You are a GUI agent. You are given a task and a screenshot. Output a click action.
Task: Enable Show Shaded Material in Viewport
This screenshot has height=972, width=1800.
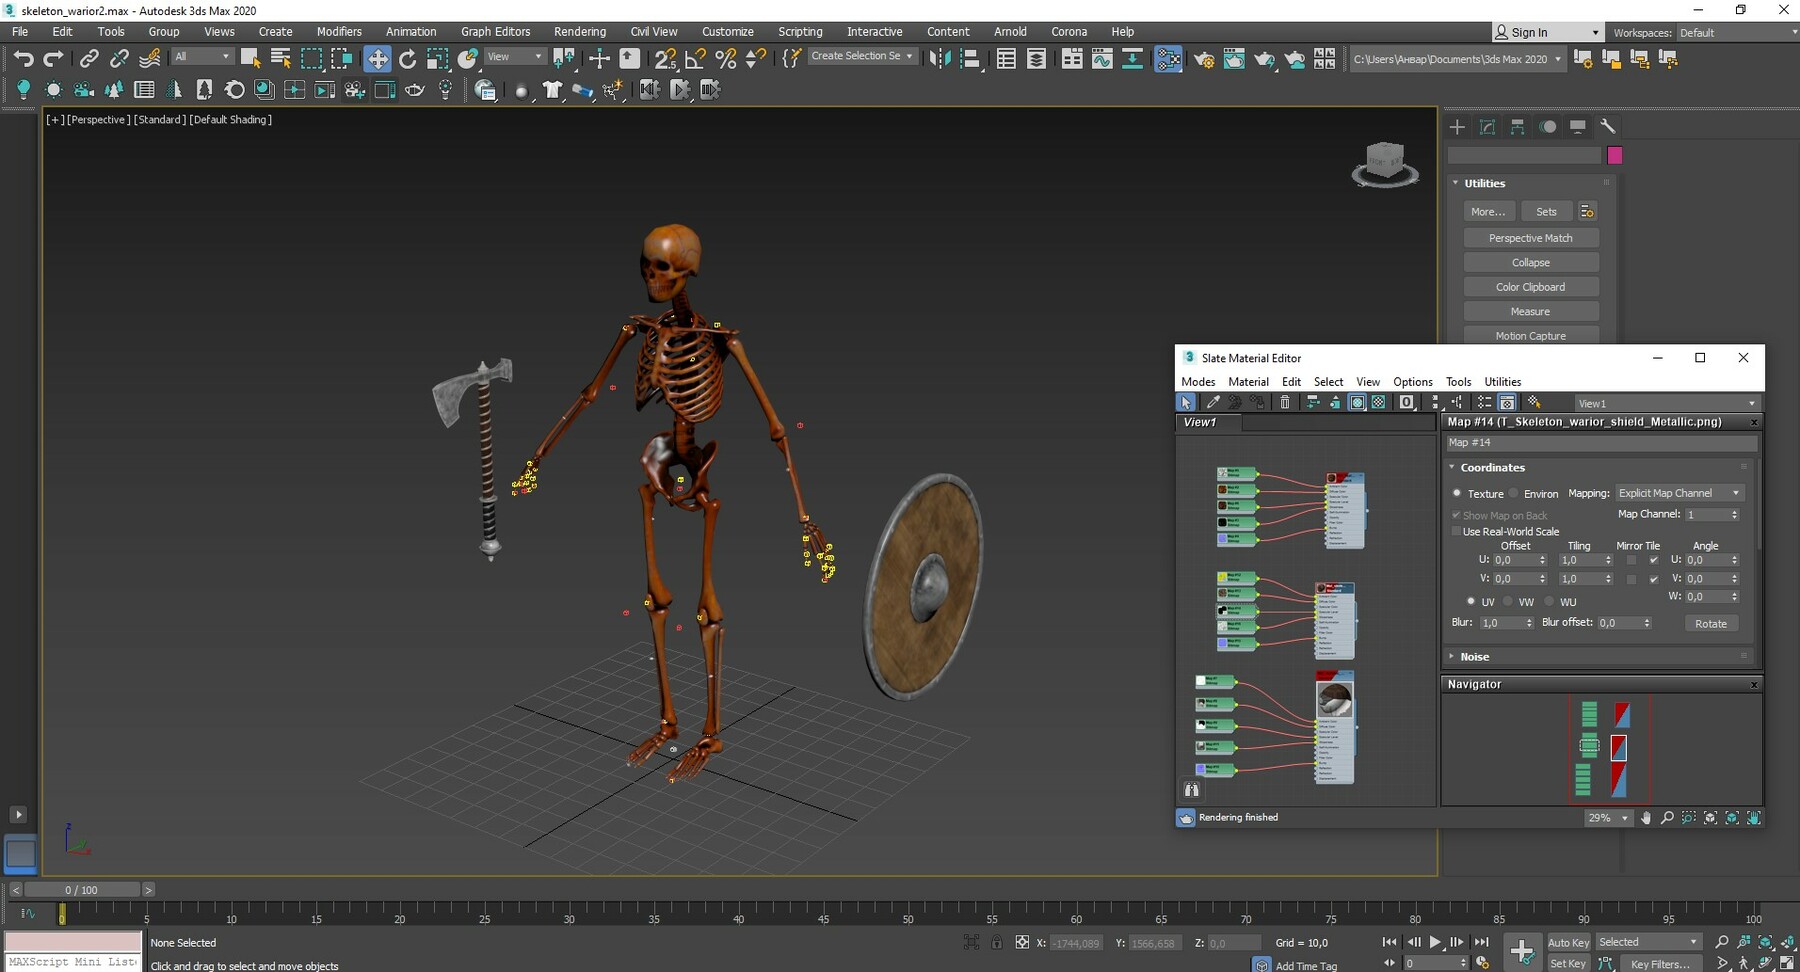click(1357, 402)
